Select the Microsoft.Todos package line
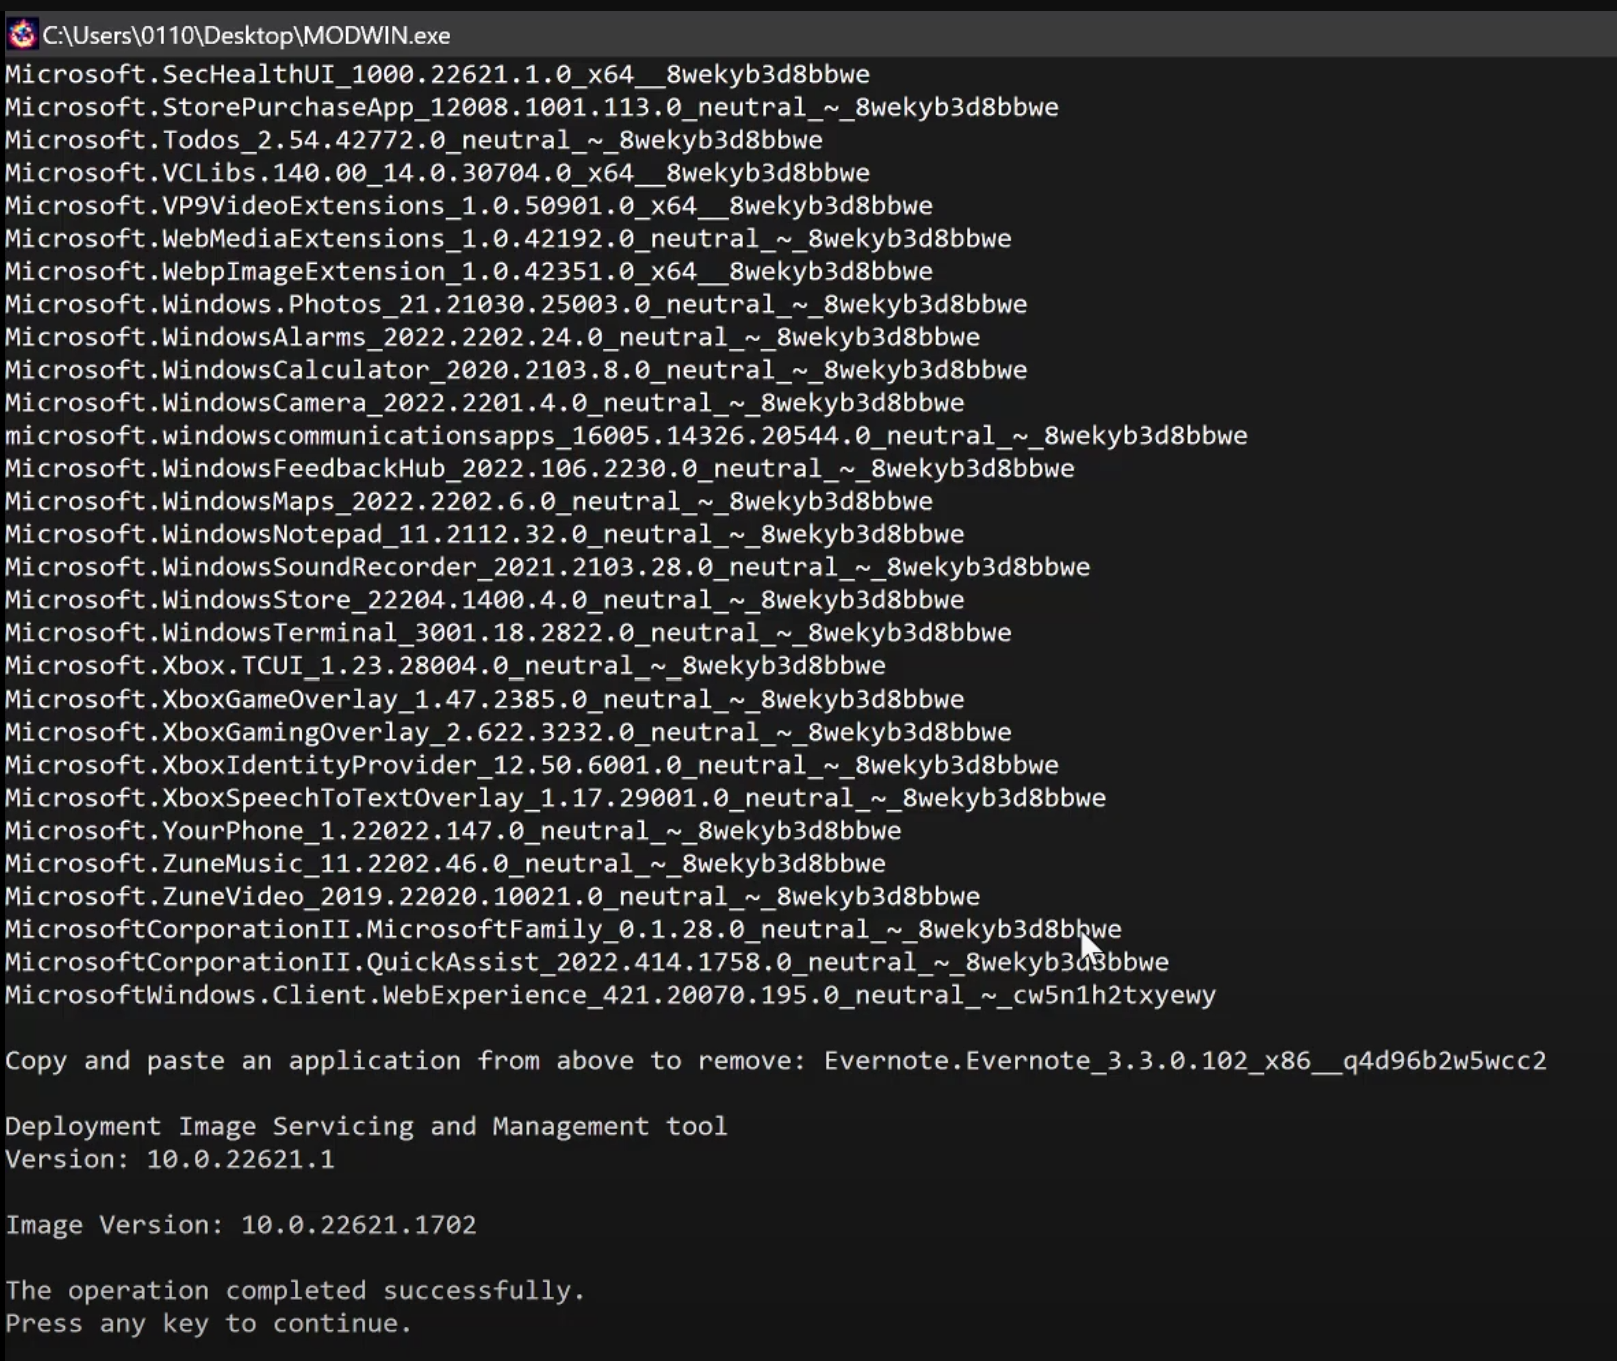1617x1362 pixels. coord(413,140)
